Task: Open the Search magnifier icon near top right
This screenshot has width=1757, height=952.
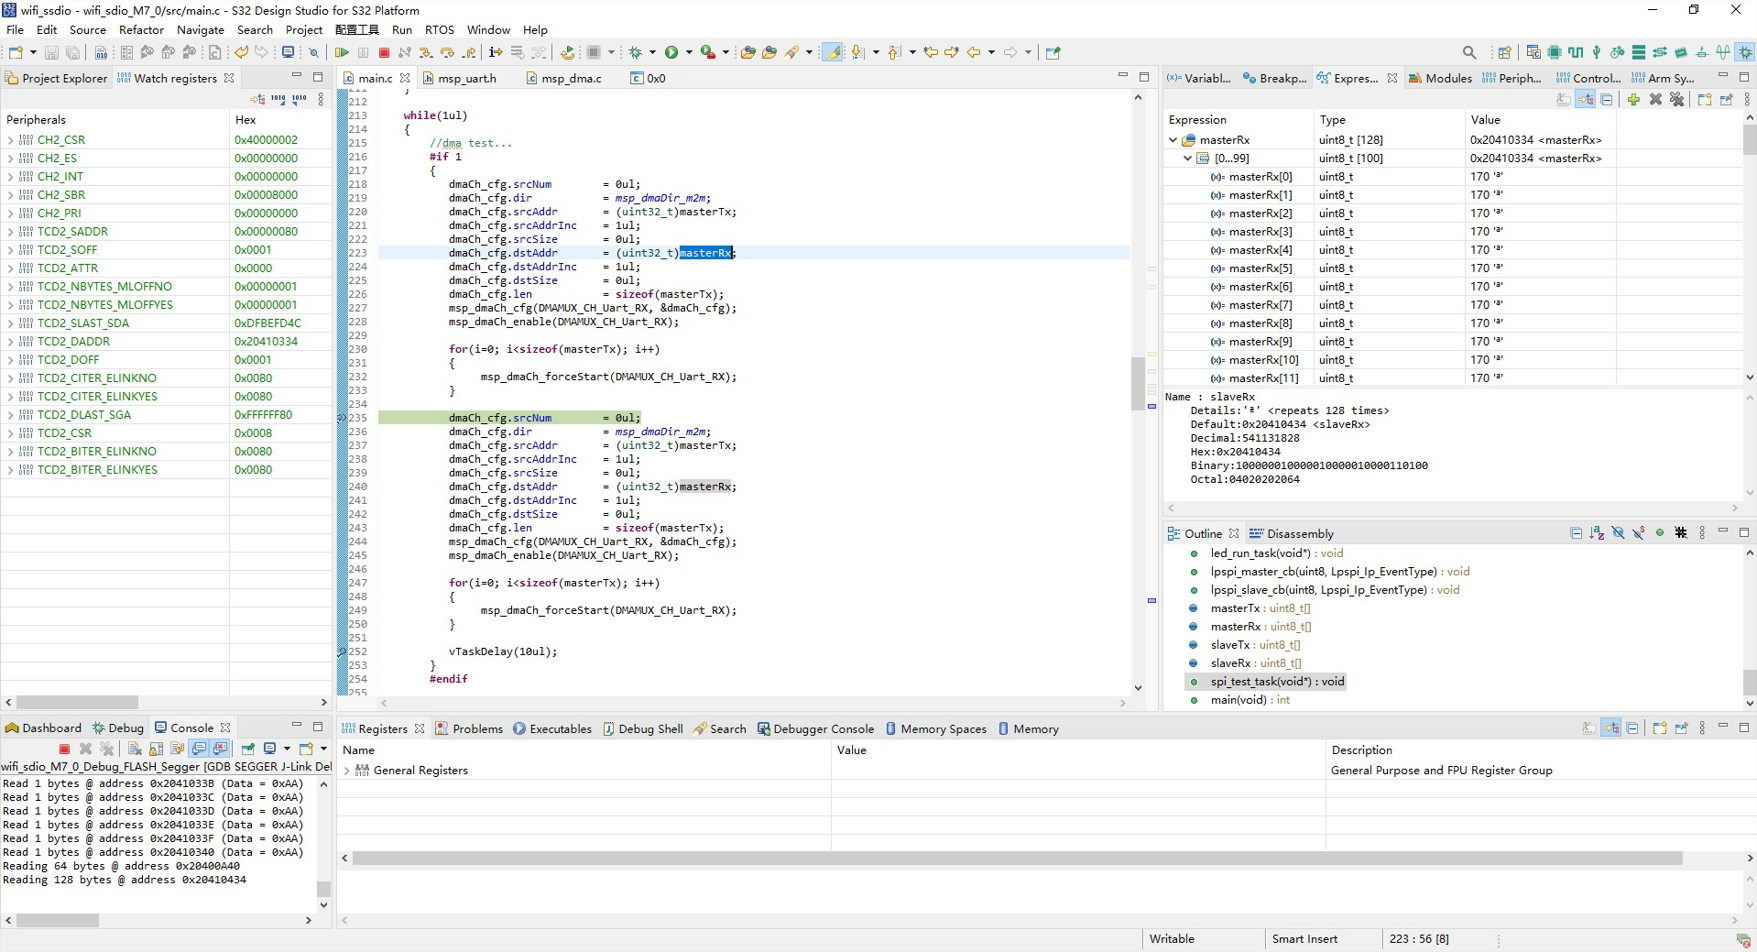Action: coord(1470,52)
